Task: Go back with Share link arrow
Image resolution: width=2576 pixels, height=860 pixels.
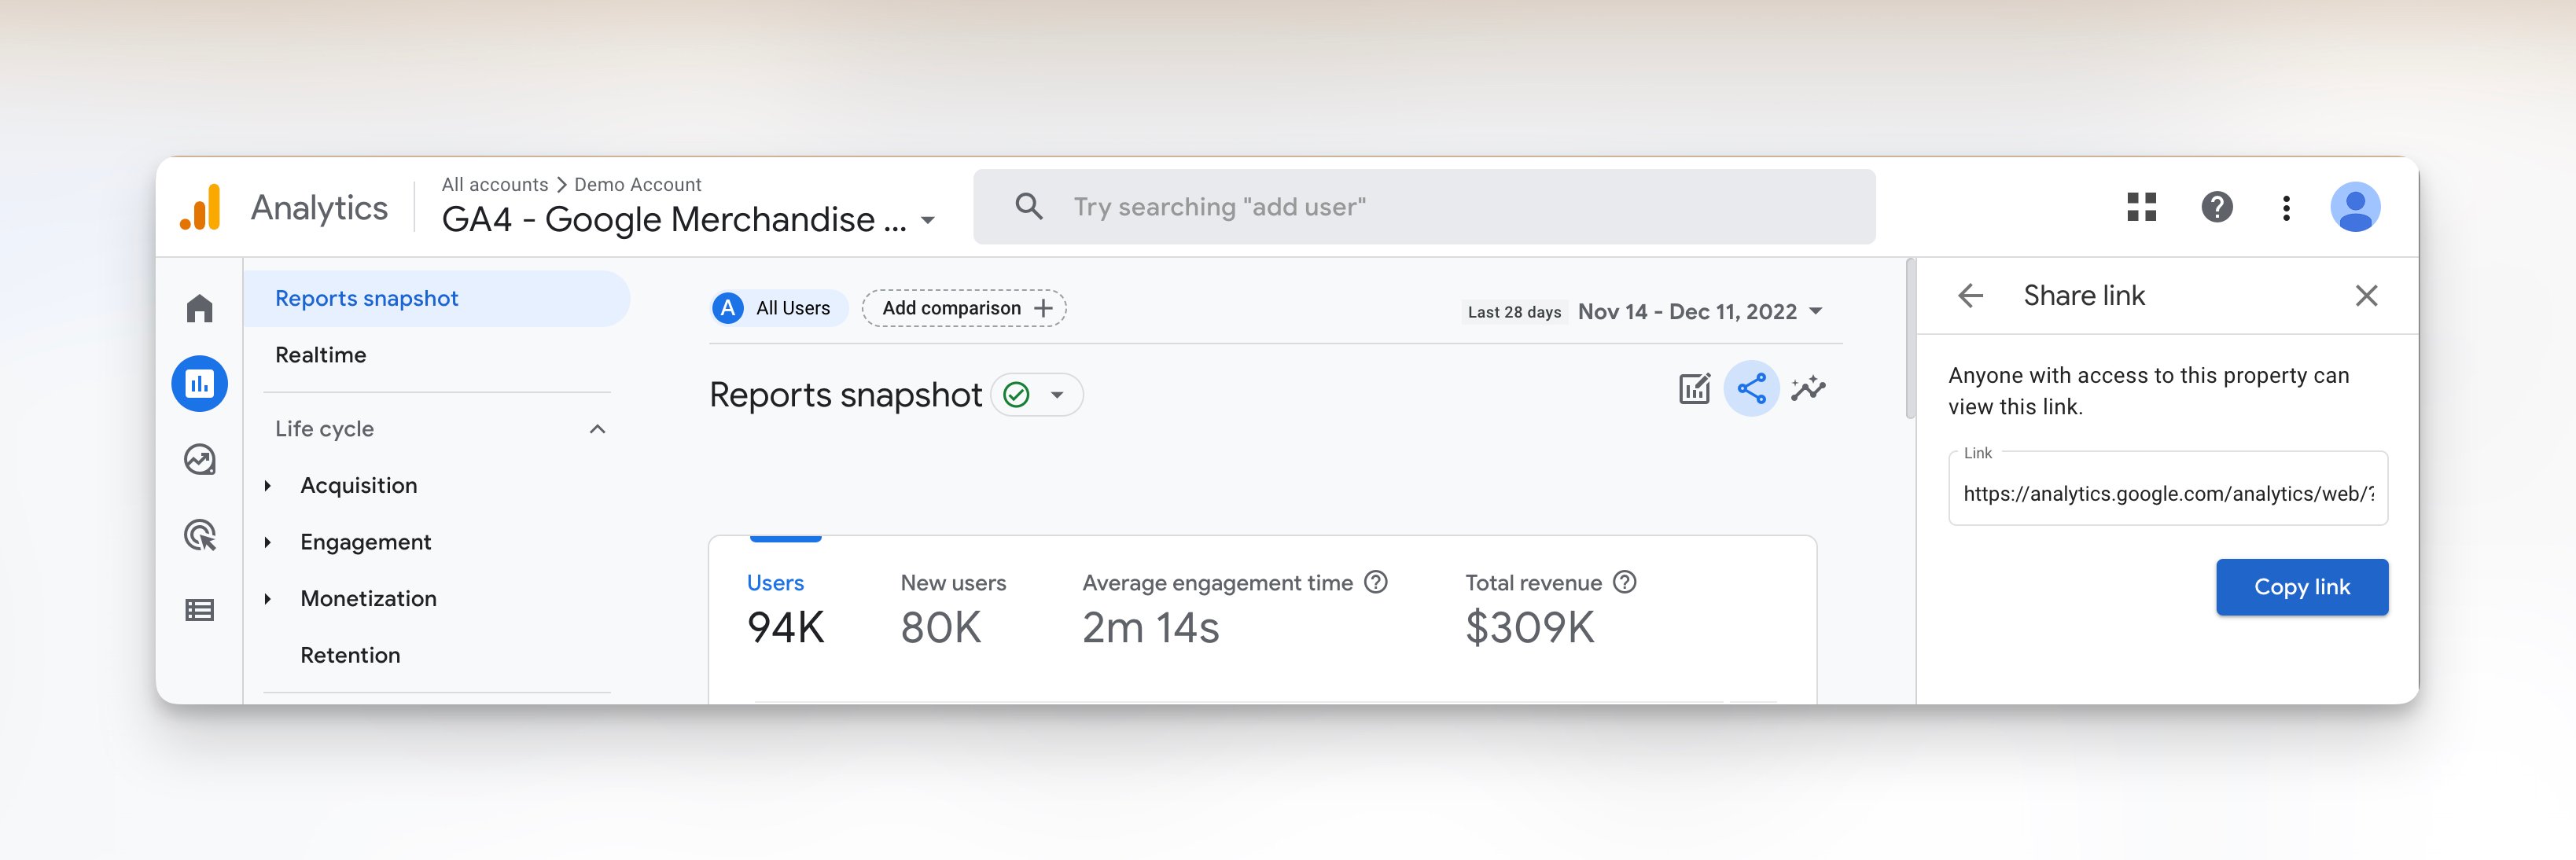Action: (1970, 296)
